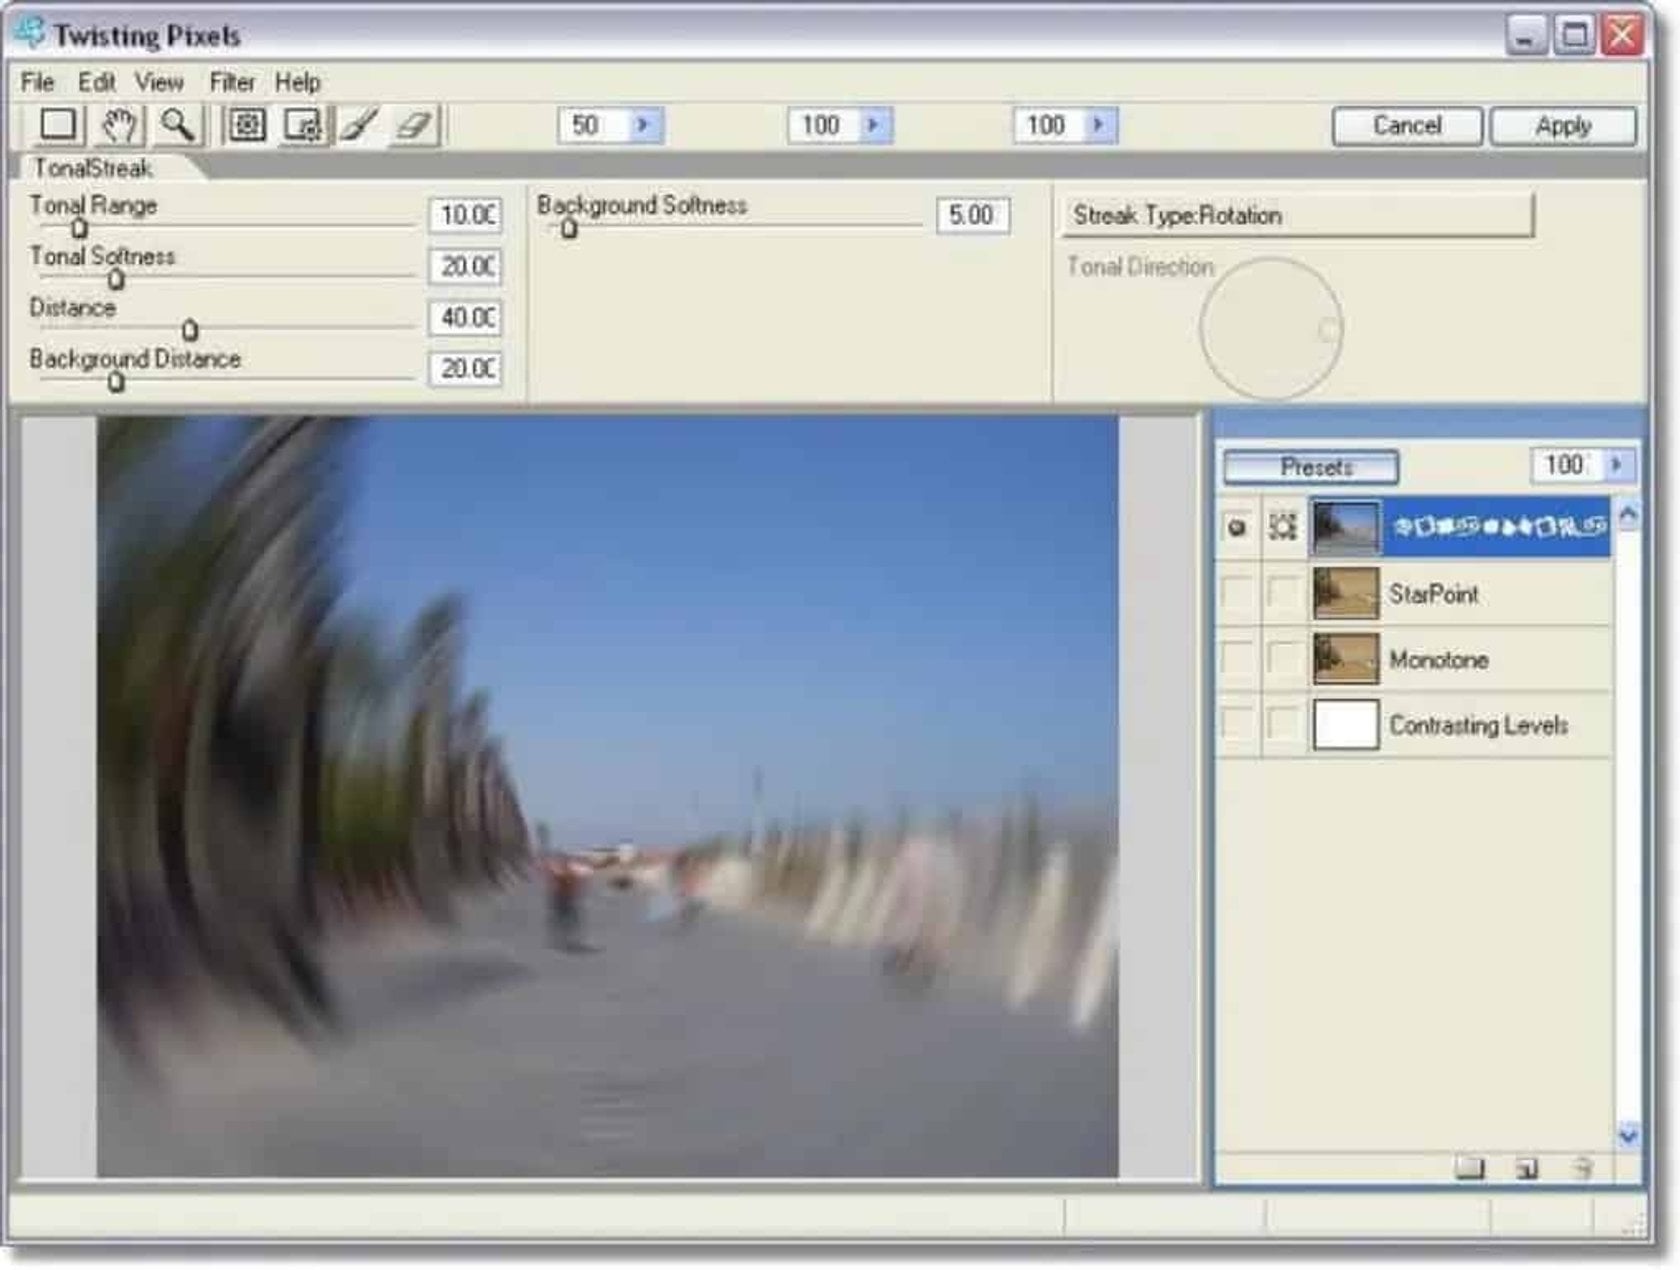Select the Monotone preset thumbnail
Screen dimensions: 1680x1270
tap(1345, 660)
